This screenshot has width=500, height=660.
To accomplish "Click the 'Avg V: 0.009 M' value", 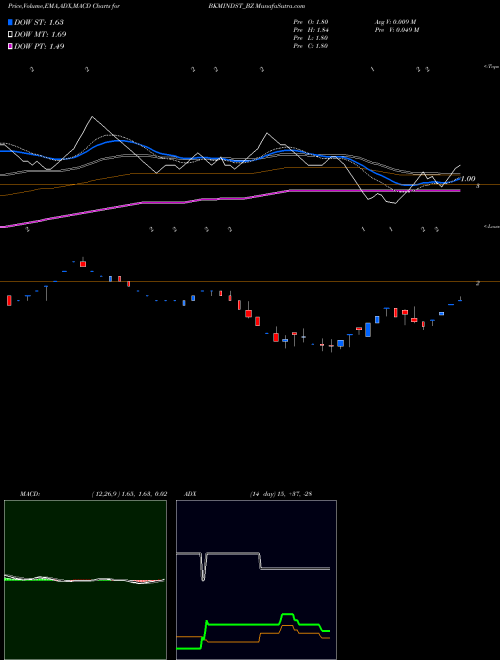I will 395,22.
